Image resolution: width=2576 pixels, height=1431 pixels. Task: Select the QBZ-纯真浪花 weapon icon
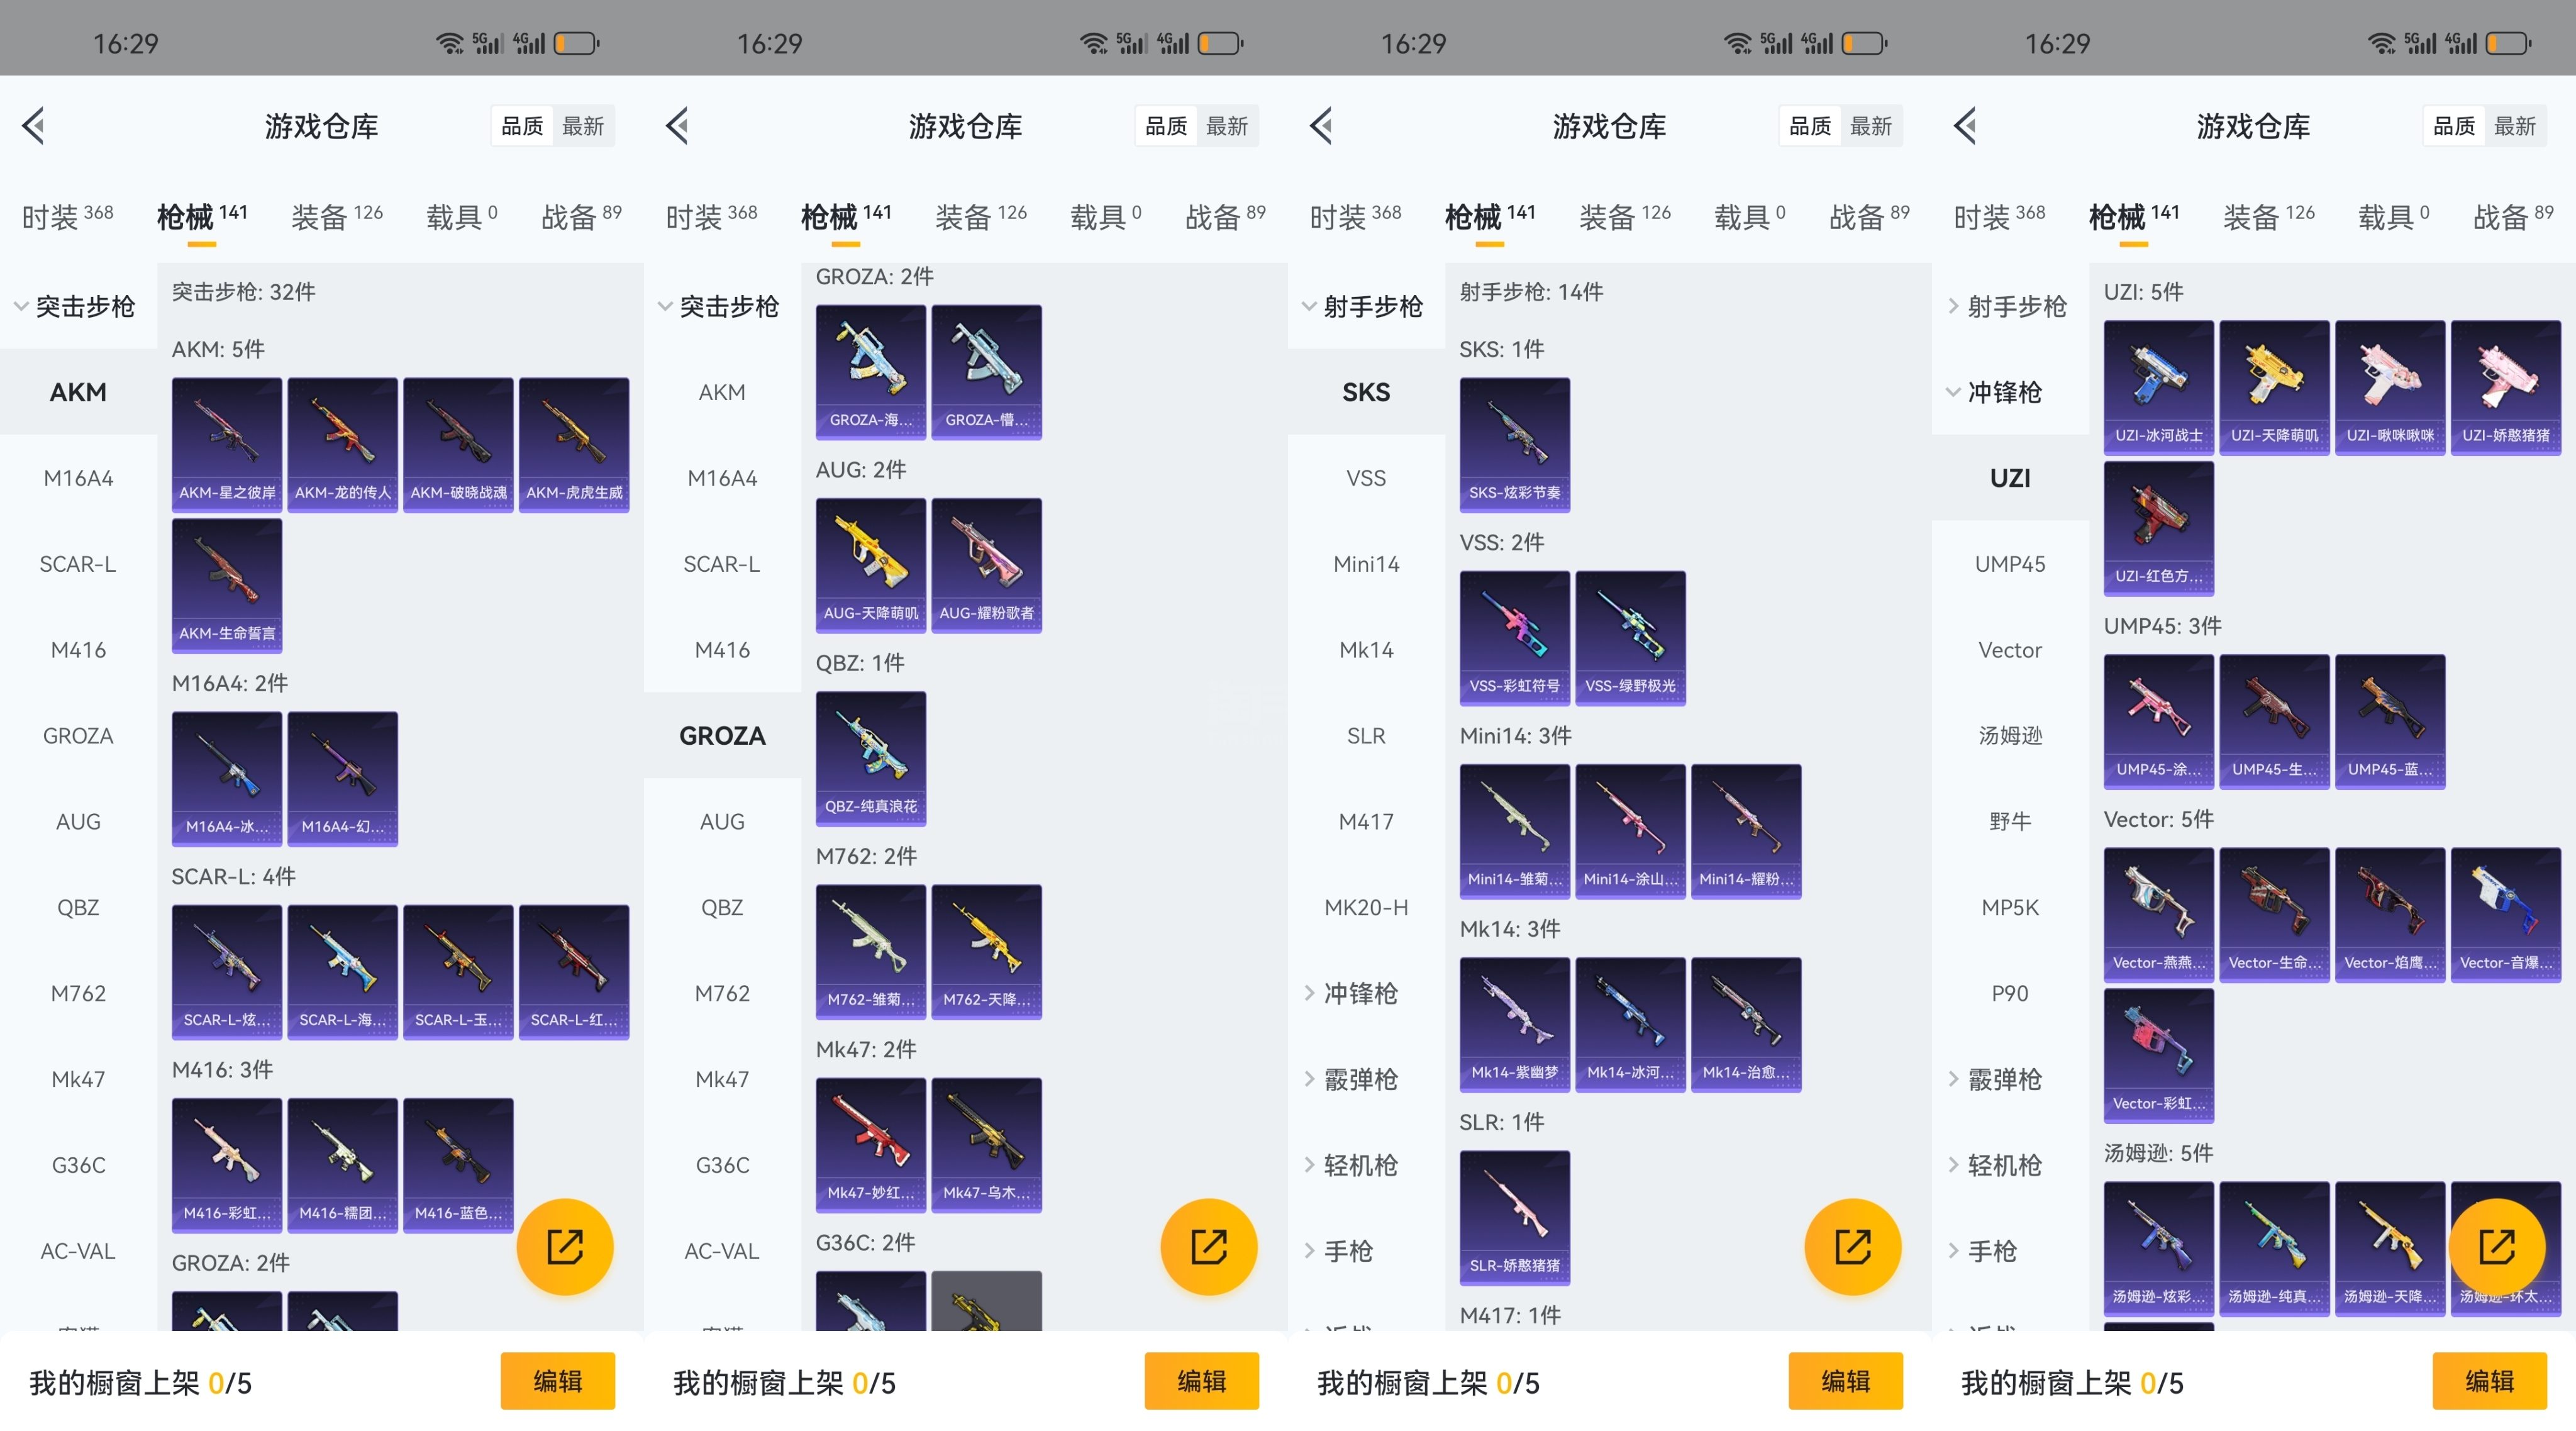coord(871,759)
